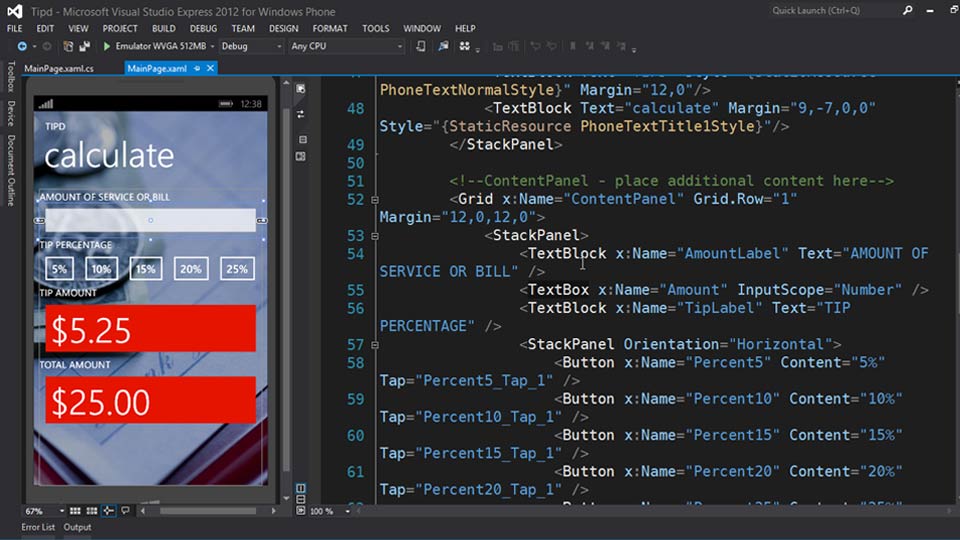Click the Design view icon atop the splitter

point(301,89)
